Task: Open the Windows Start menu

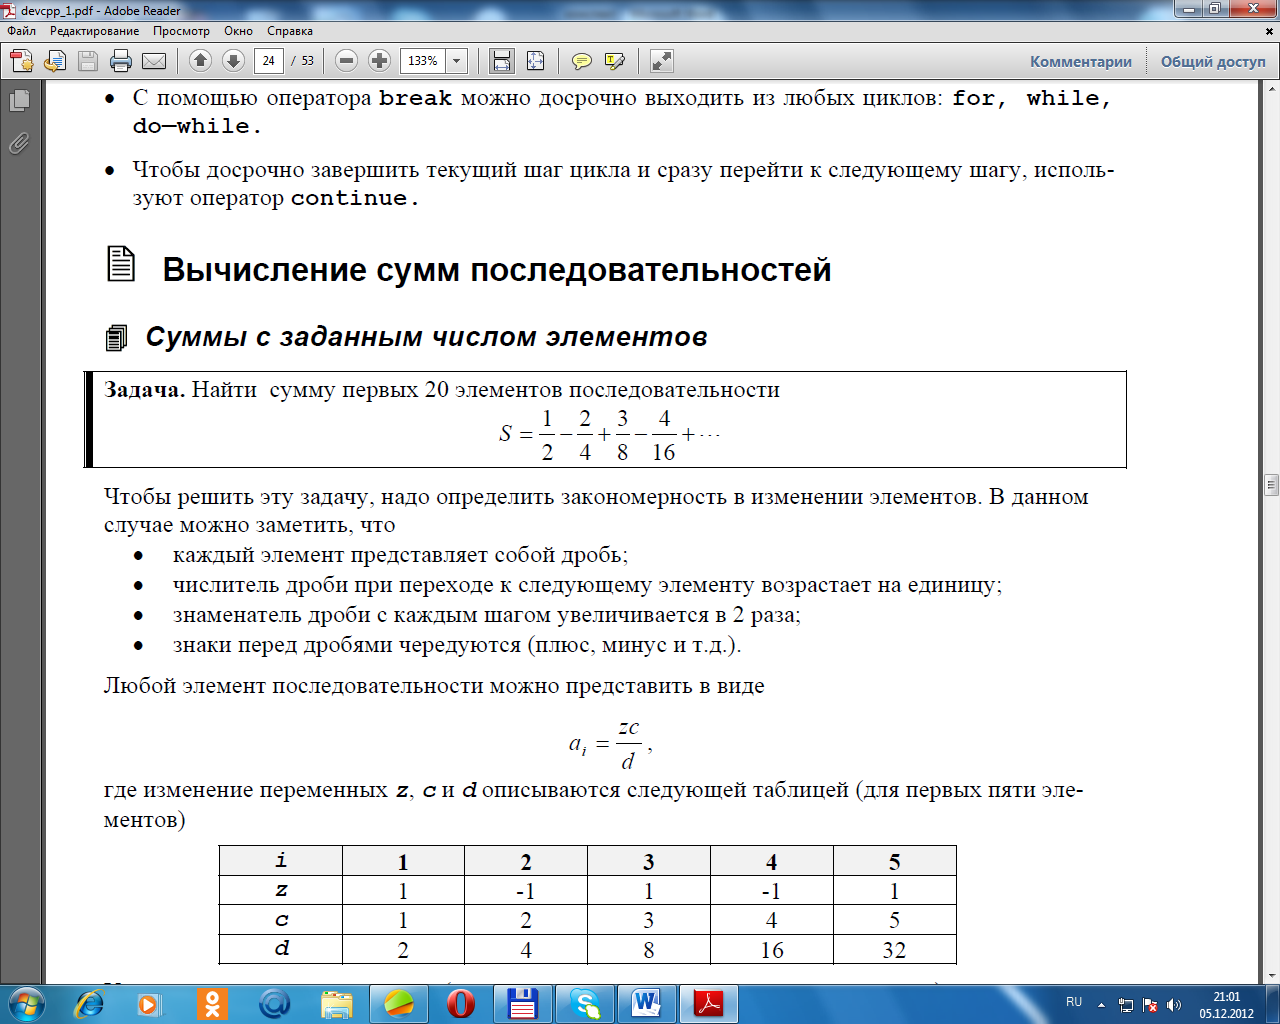Action: point(26,1002)
